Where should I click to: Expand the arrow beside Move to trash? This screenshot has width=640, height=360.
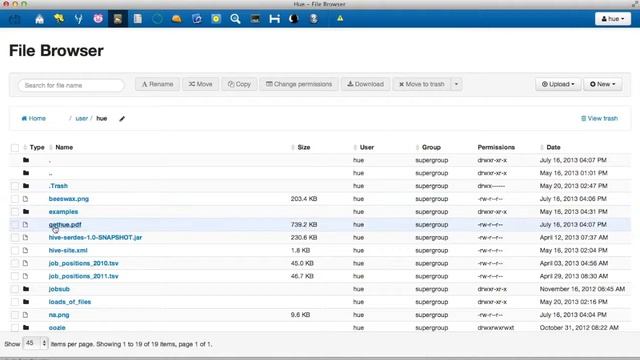456,84
